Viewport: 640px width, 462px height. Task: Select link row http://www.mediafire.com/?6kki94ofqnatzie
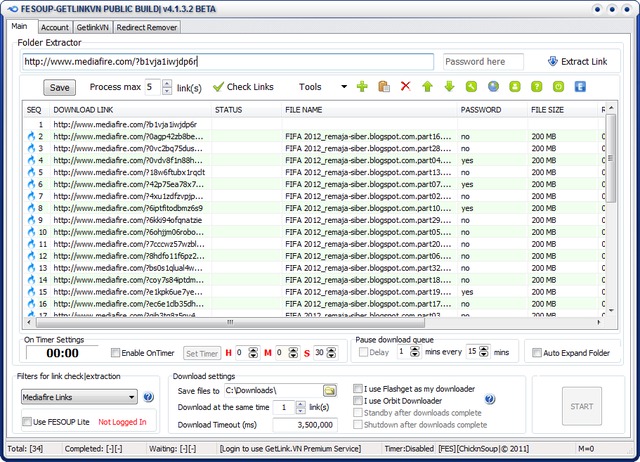pos(313,220)
